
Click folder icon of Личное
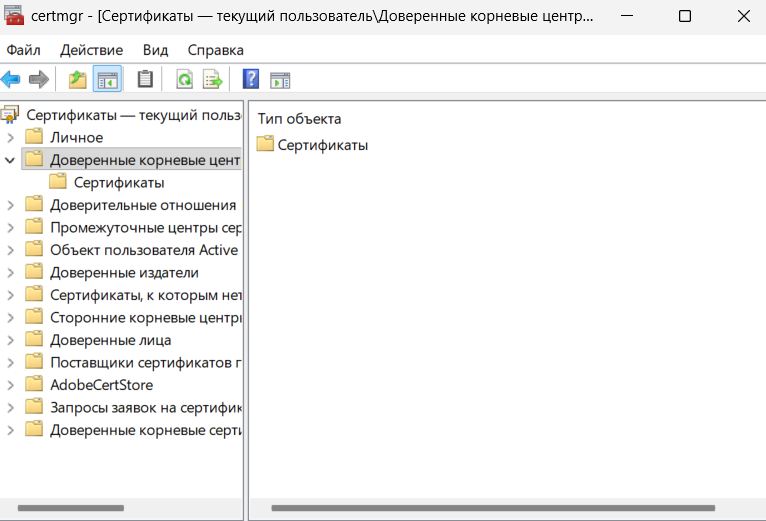[x=34, y=136]
